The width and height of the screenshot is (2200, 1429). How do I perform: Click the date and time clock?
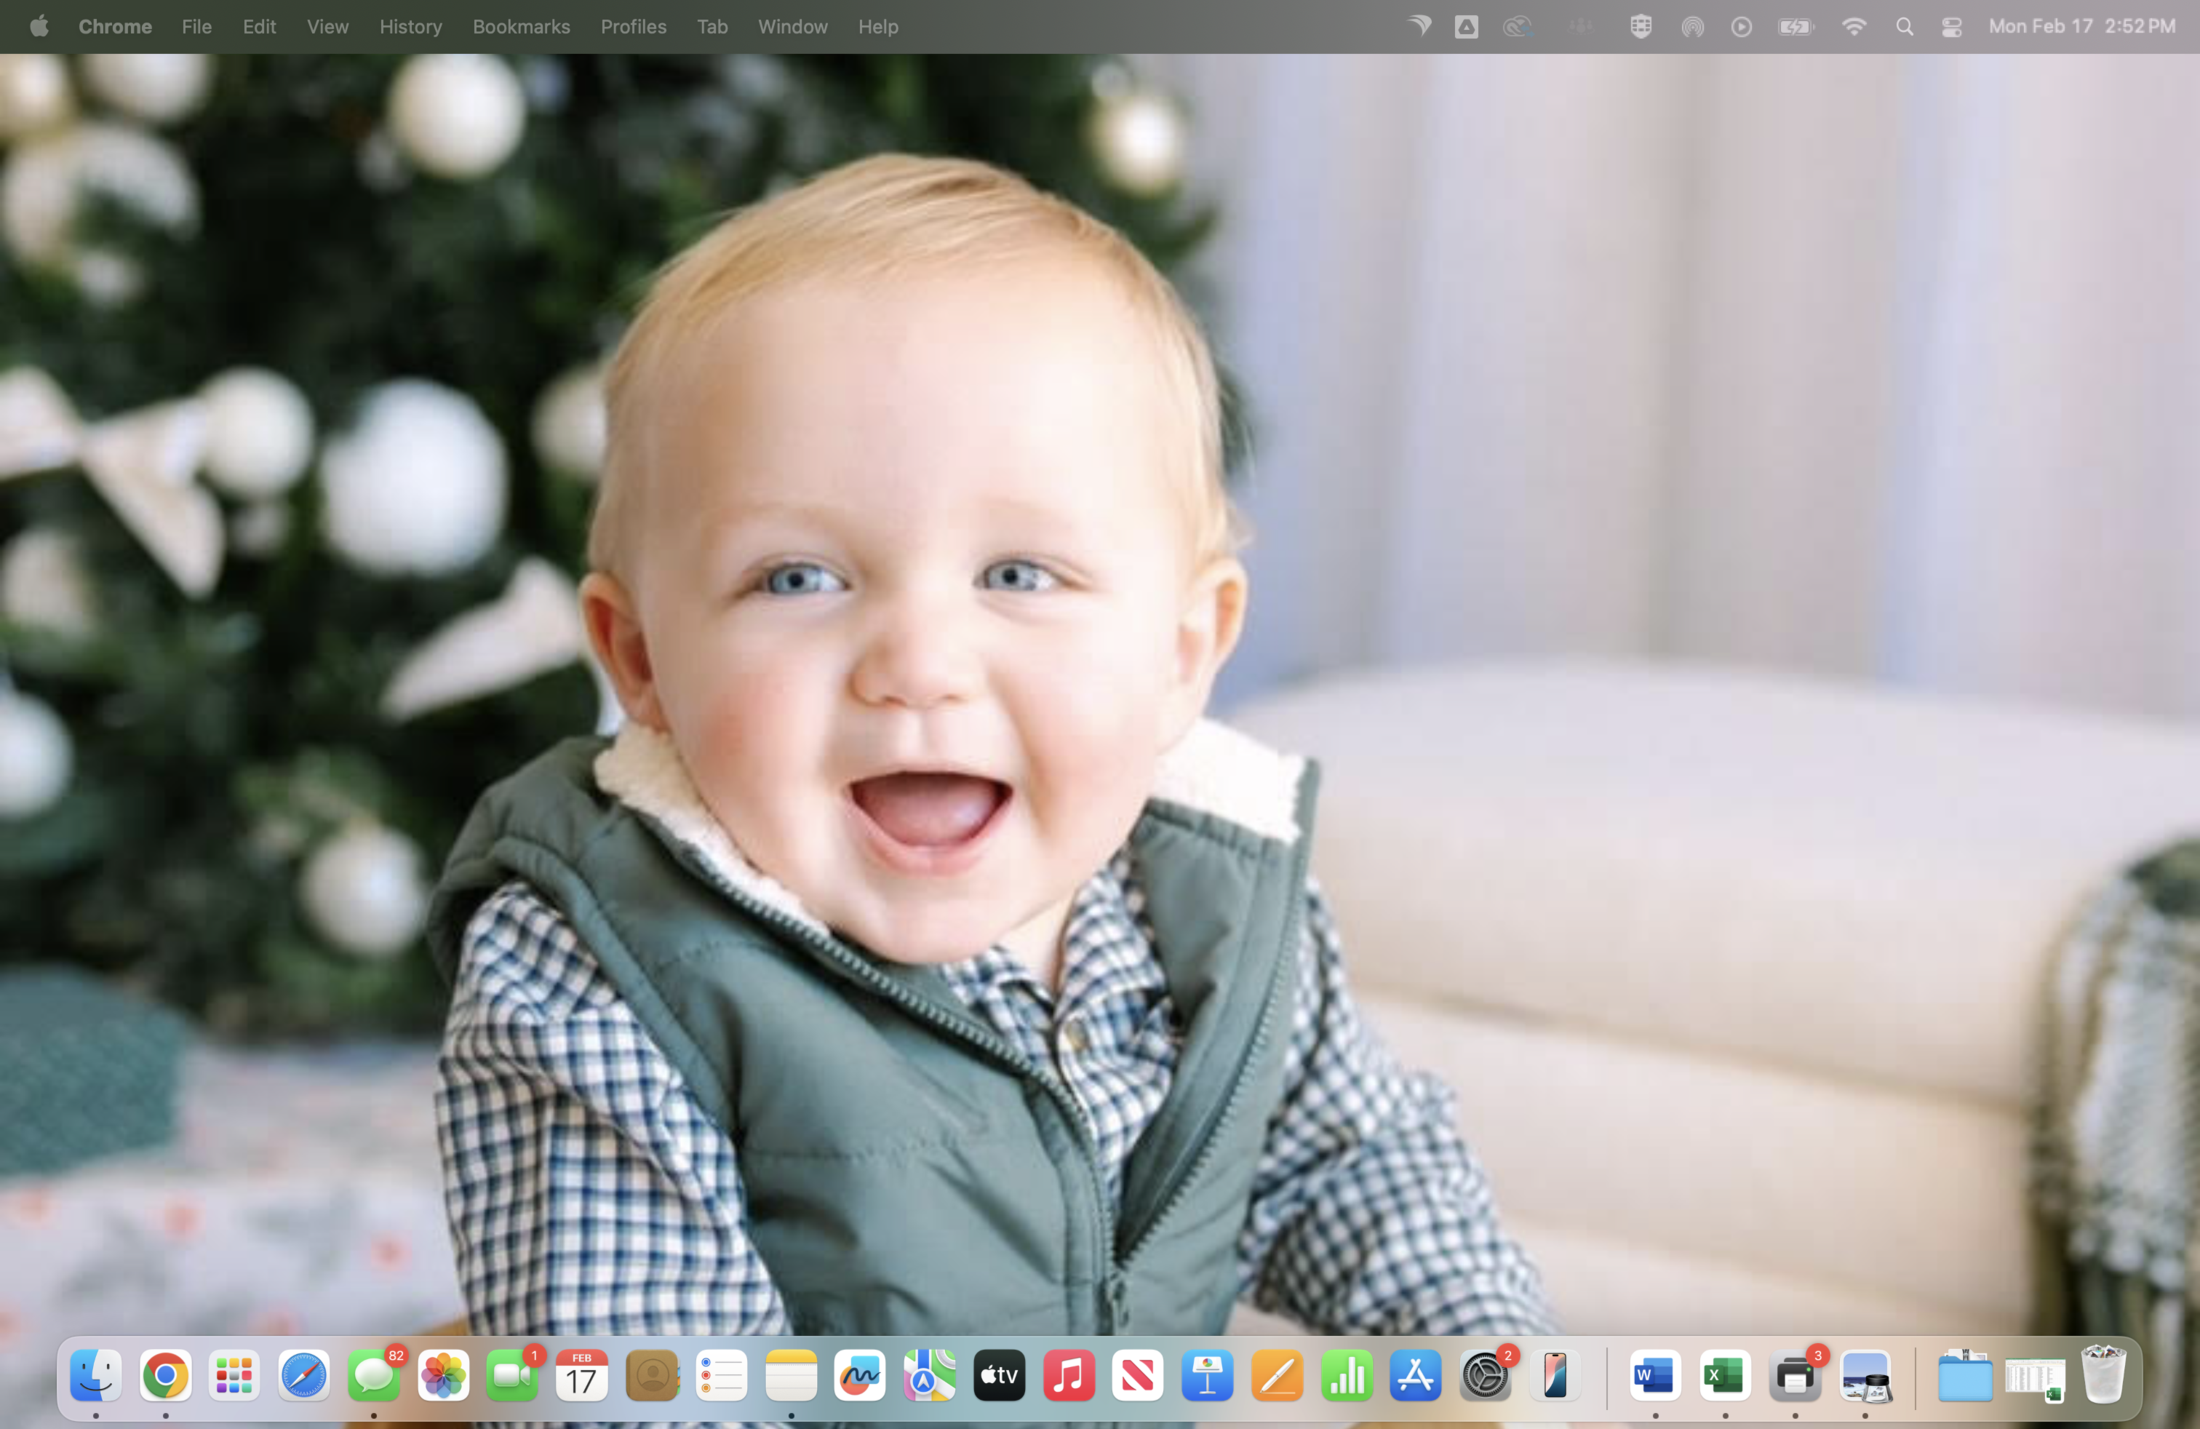(x=2082, y=27)
